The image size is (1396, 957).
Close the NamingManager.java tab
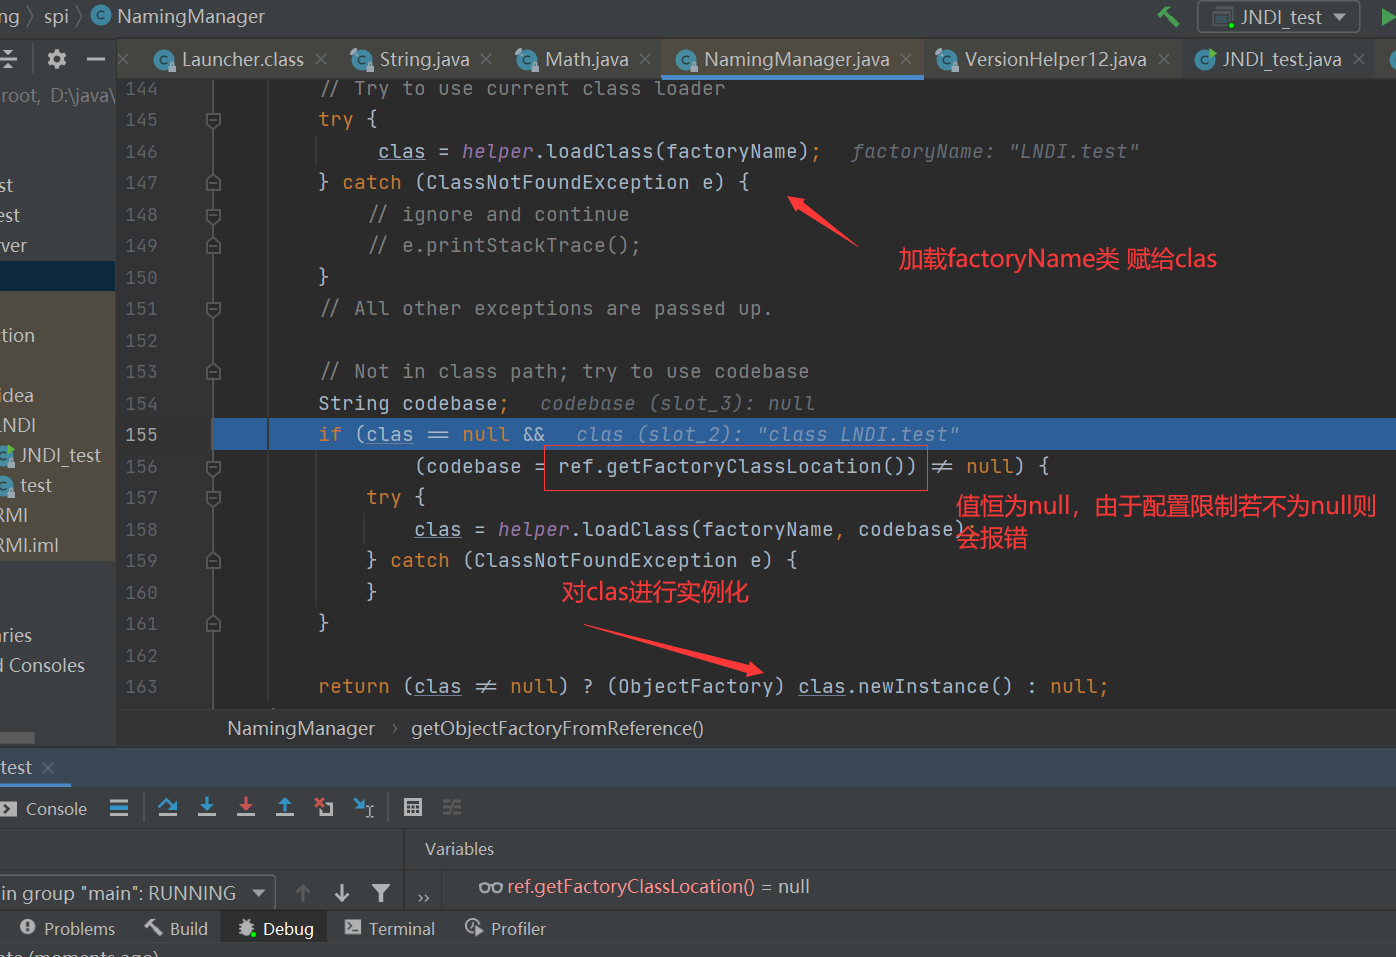click(906, 60)
